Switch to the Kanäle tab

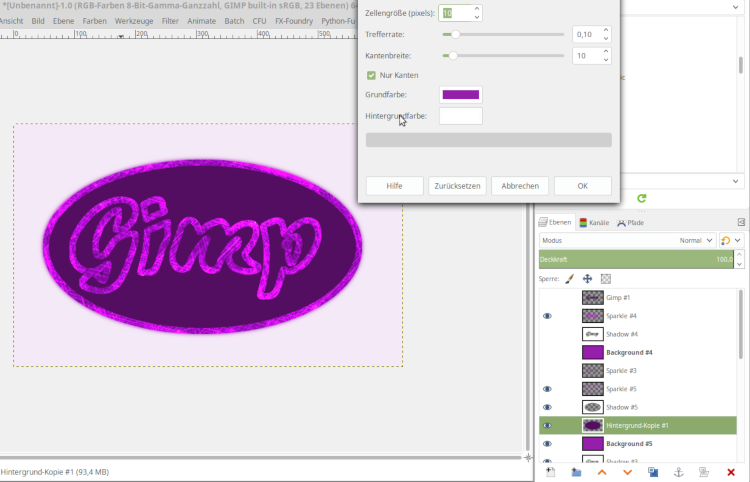[594, 223]
